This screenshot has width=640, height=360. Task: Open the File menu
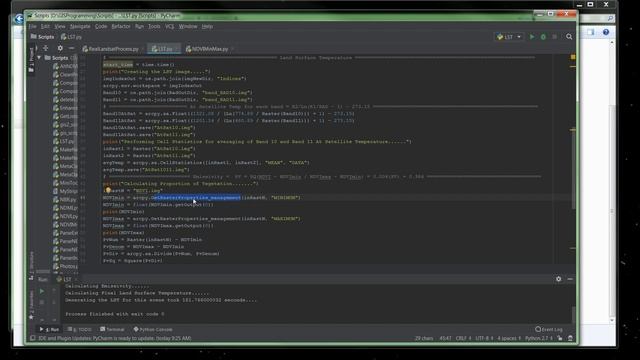32,27
